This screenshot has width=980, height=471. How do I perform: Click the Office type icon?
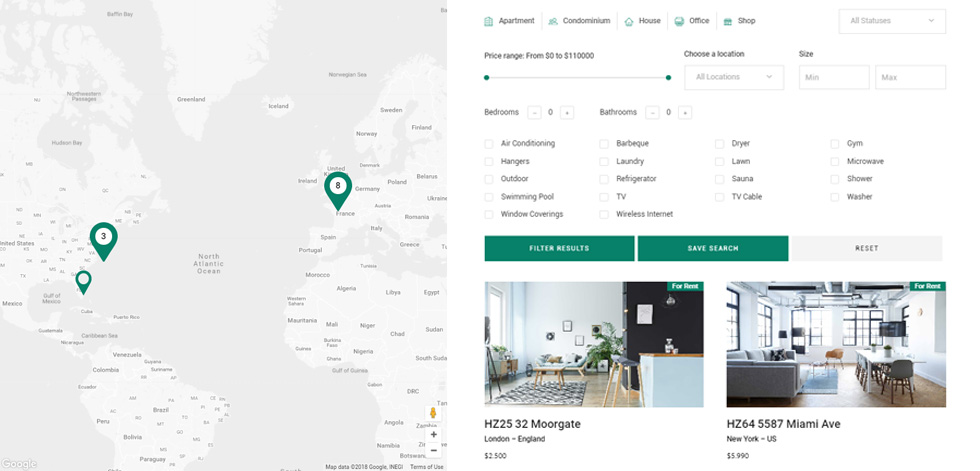pos(679,21)
